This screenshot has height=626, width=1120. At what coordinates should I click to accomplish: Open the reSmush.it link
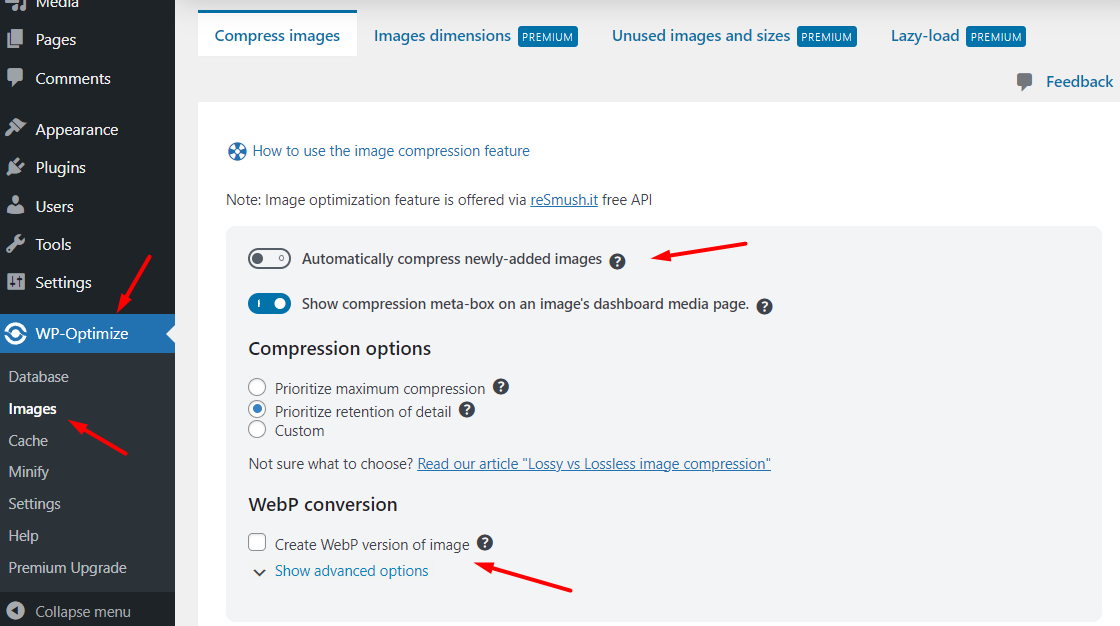click(x=564, y=200)
